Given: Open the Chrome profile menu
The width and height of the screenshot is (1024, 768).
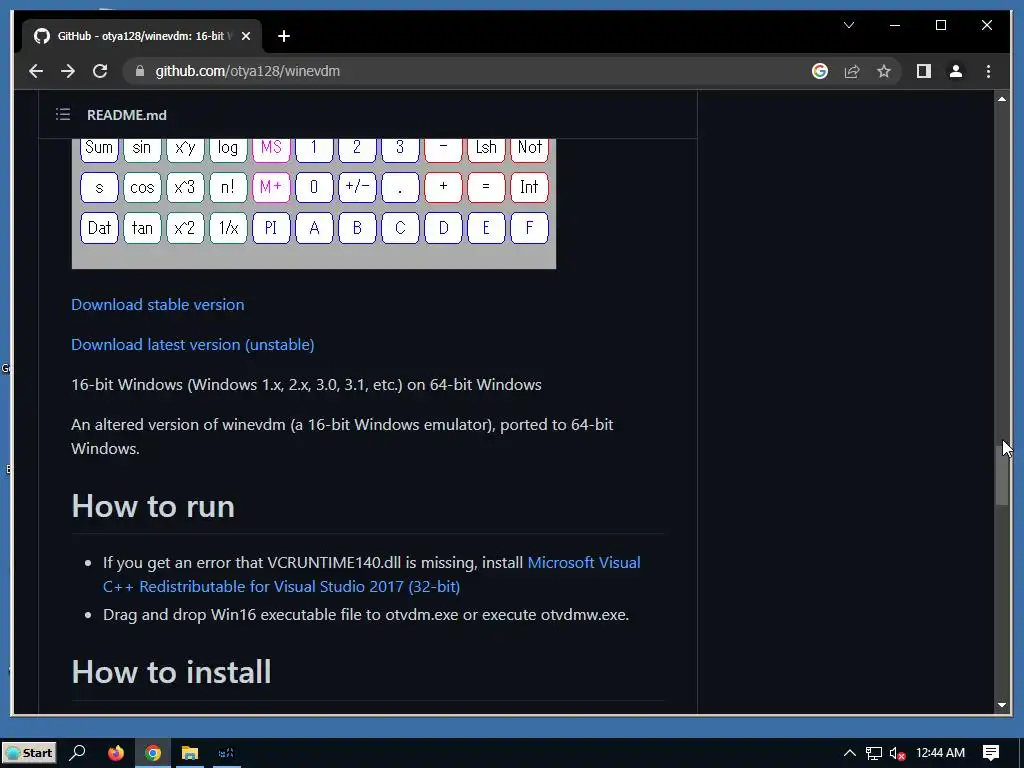Looking at the screenshot, I should click(x=955, y=71).
